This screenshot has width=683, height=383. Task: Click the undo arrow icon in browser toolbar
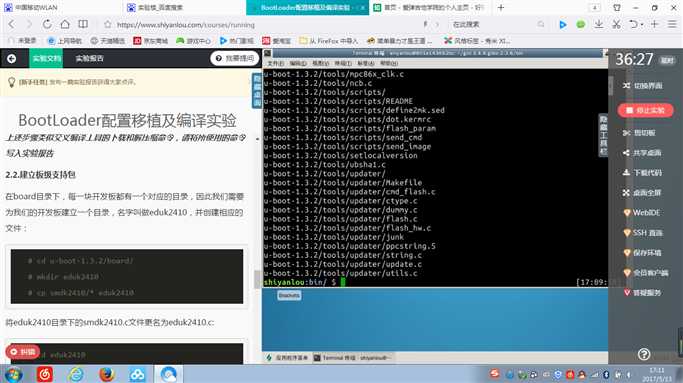click(x=634, y=24)
